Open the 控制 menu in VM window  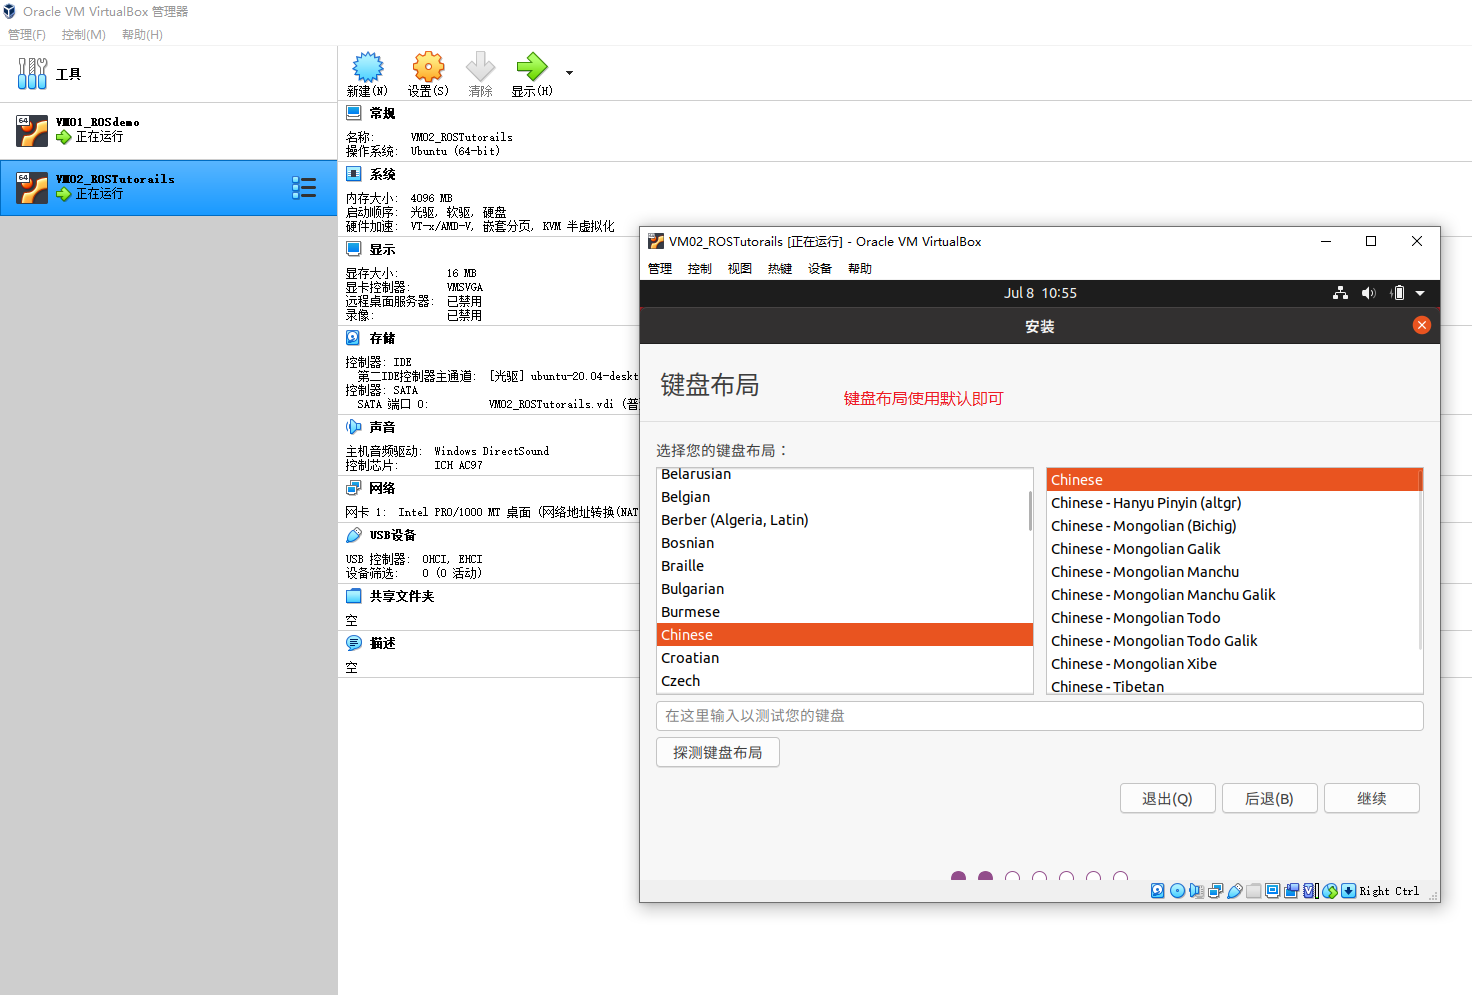699,268
